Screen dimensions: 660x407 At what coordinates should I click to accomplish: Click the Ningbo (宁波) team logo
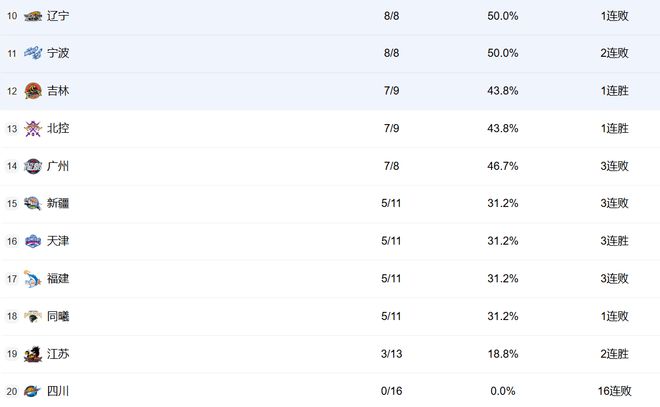click(x=33, y=53)
